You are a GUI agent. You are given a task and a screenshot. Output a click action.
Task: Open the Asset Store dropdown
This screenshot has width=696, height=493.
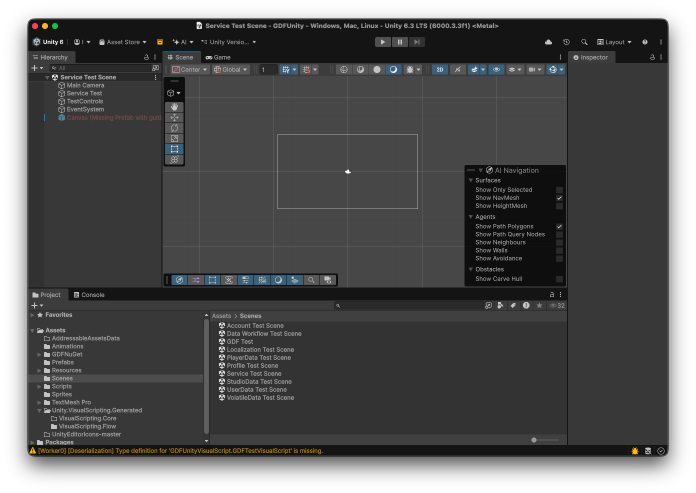coord(123,42)
